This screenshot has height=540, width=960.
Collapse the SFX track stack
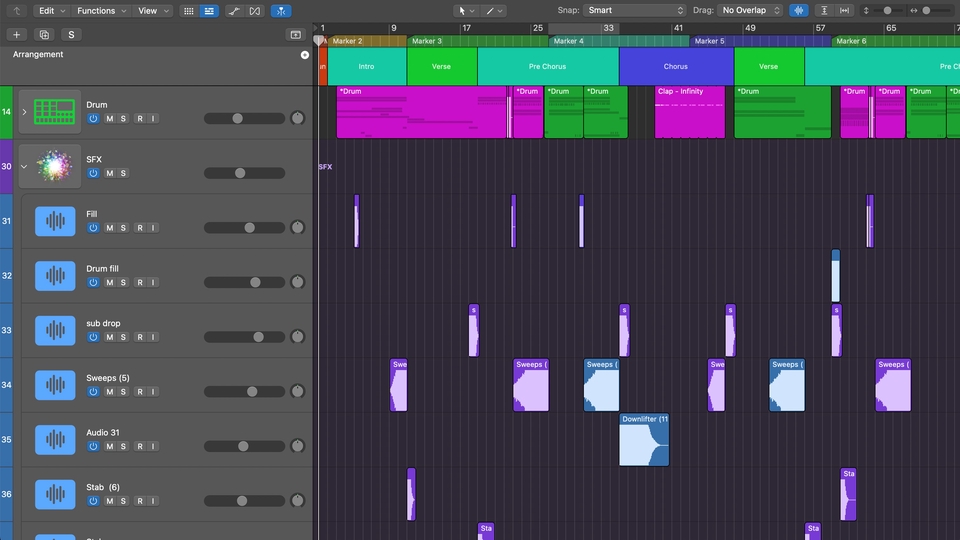(24, 166)
